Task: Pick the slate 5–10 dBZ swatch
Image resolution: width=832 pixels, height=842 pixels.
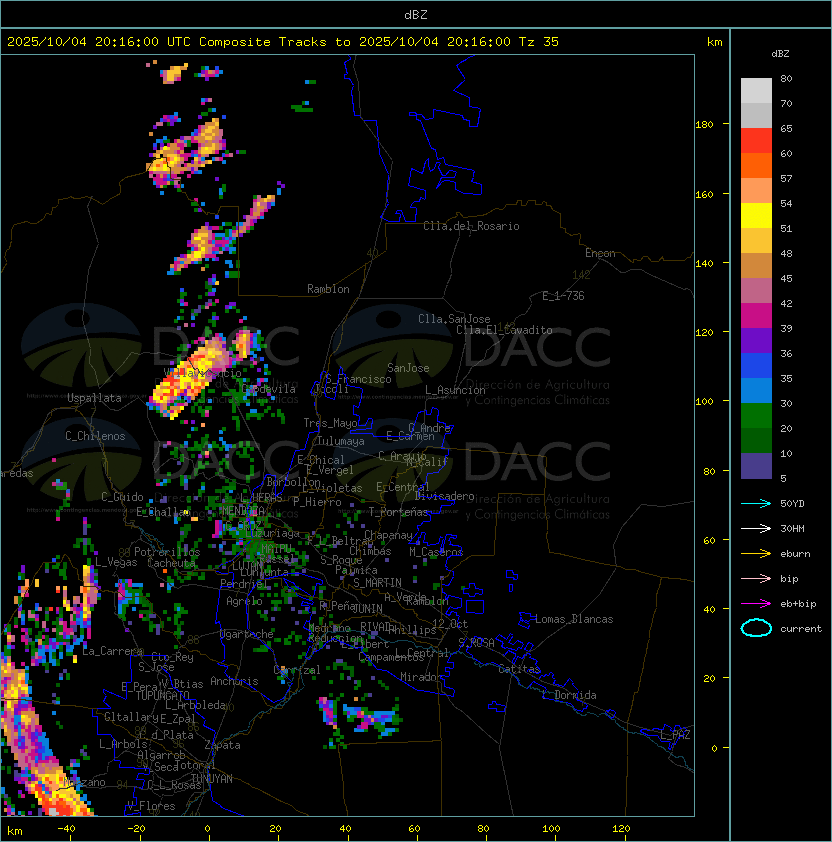Action: [x=756, y=466]
